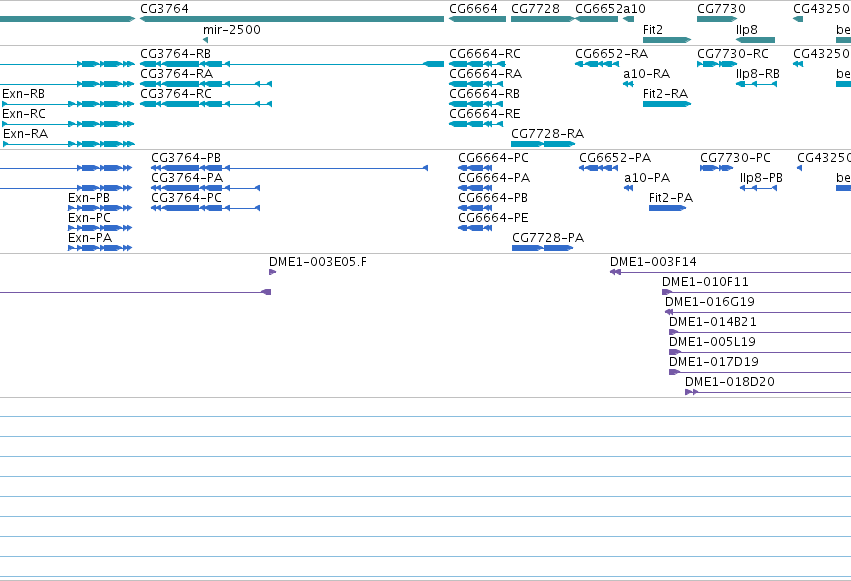Image resolution: width=851 pixels, height=581 pixels.
Task: Choose transcript CG6664-RB
Action: click(x=484, y=94)
